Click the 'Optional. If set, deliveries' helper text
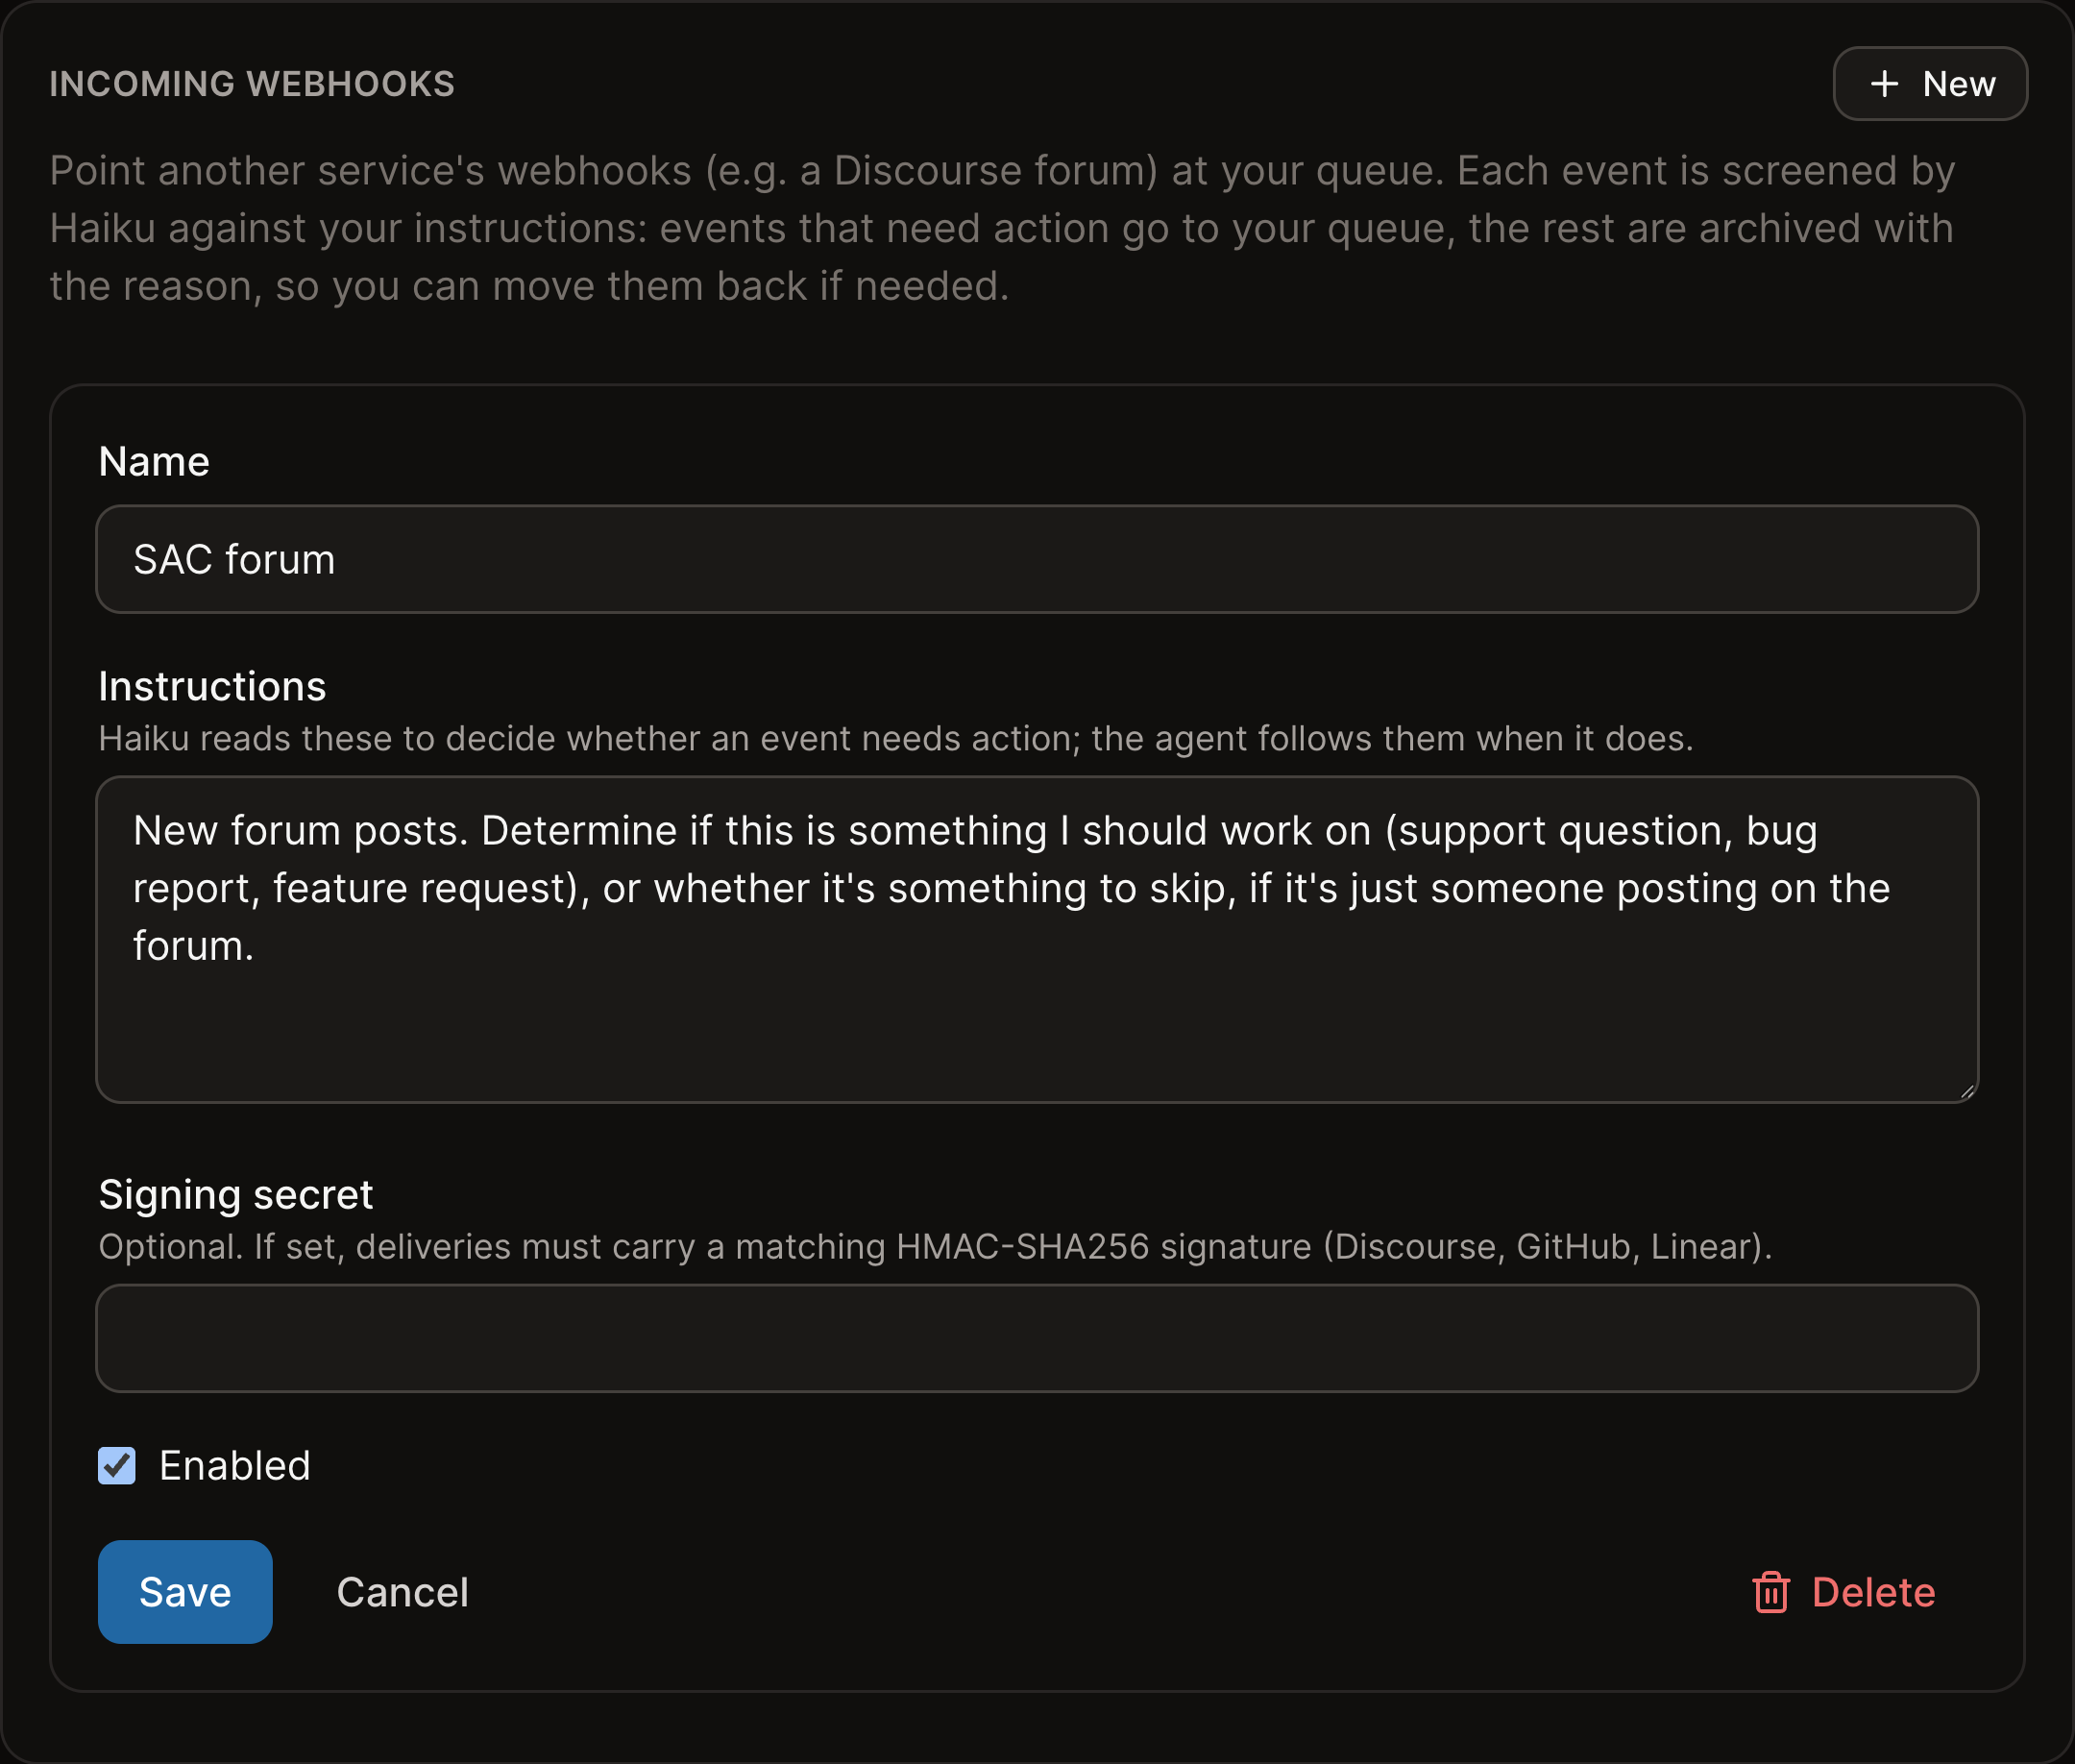2075x1764 pixels. pos(935,1246)
